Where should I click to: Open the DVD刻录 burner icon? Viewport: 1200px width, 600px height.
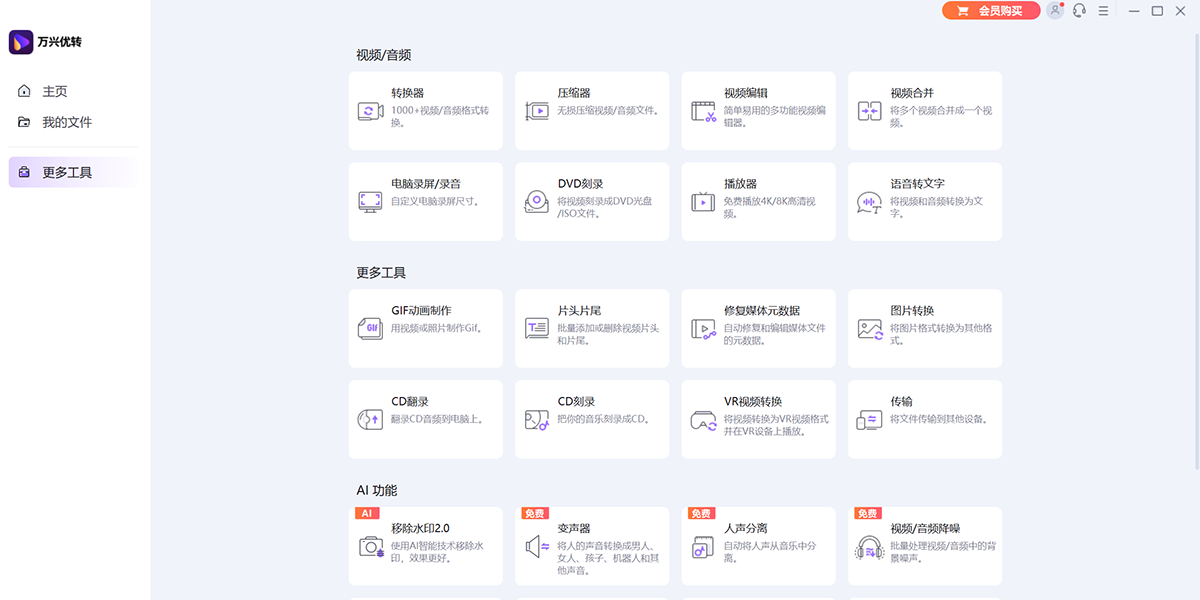(x=537, y=202)
